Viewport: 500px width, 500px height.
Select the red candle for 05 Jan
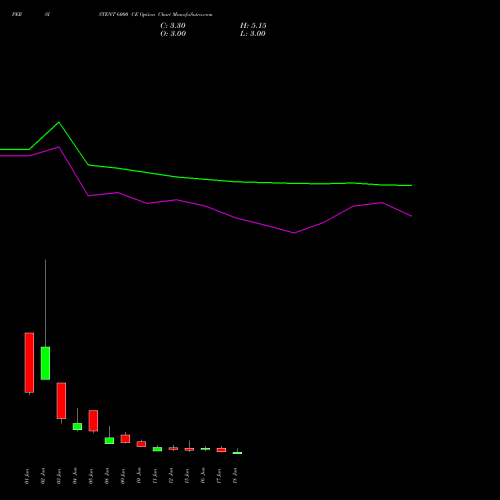[93, 421]
